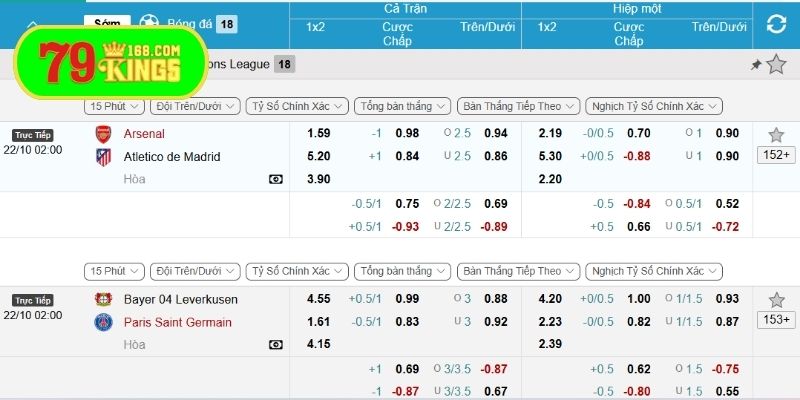Open first Tỷ Số Chính Xác dropdown
This screenshot has height=400, width=800.
click(x=298, y=105)
